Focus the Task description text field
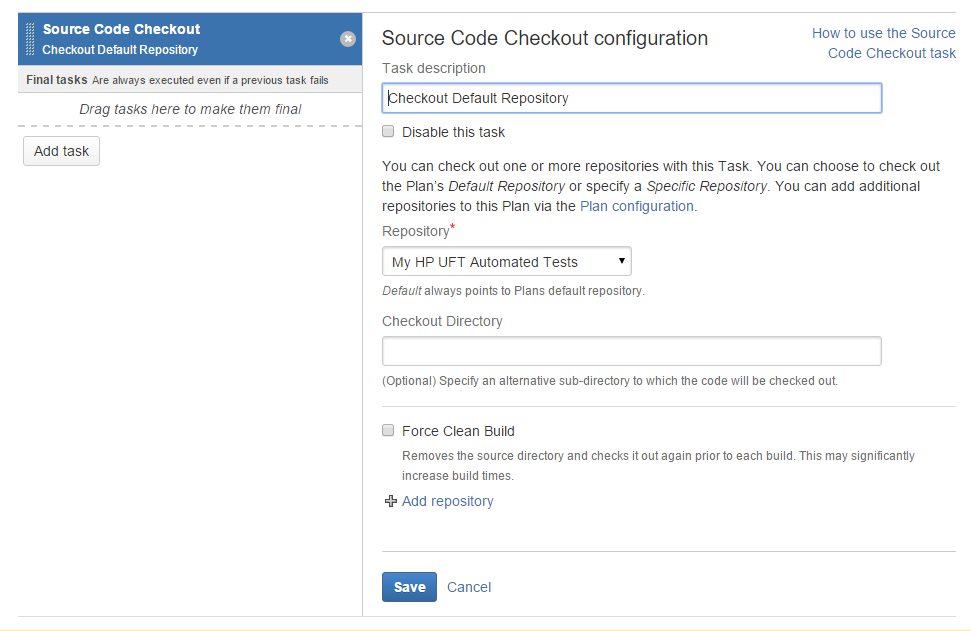The height and width of the screenshot is (631, 971). coord(632,98)
